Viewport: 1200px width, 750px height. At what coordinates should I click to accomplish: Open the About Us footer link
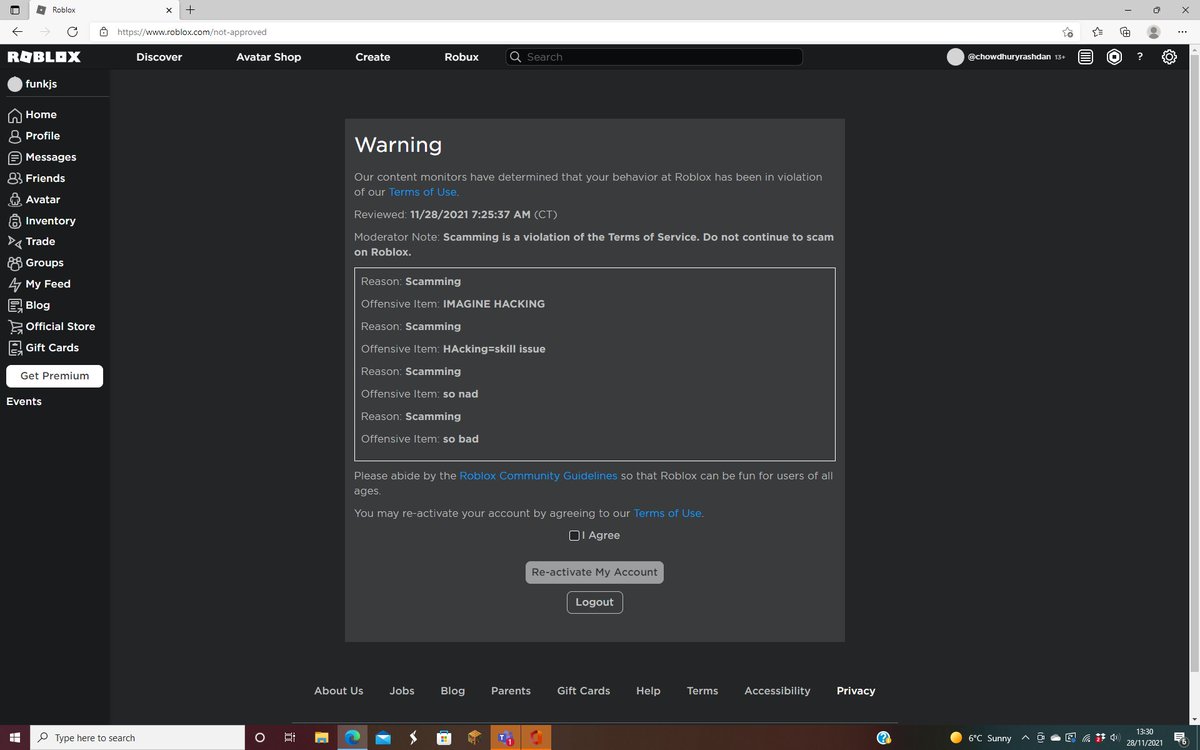click(339, 691)
